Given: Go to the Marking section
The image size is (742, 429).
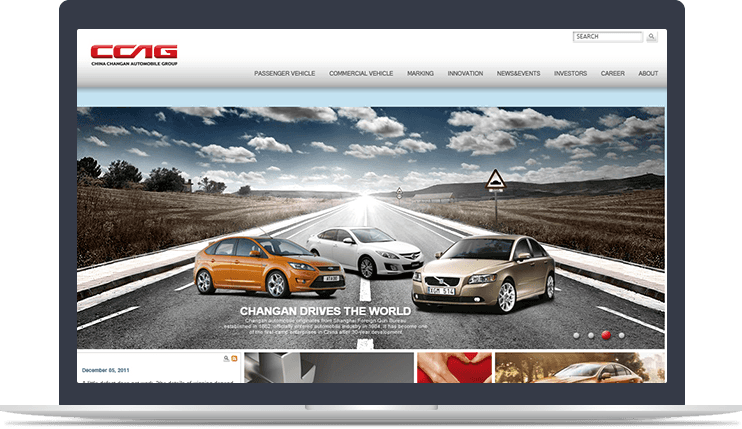Looking at the screenshot, I should click(420, 74).
